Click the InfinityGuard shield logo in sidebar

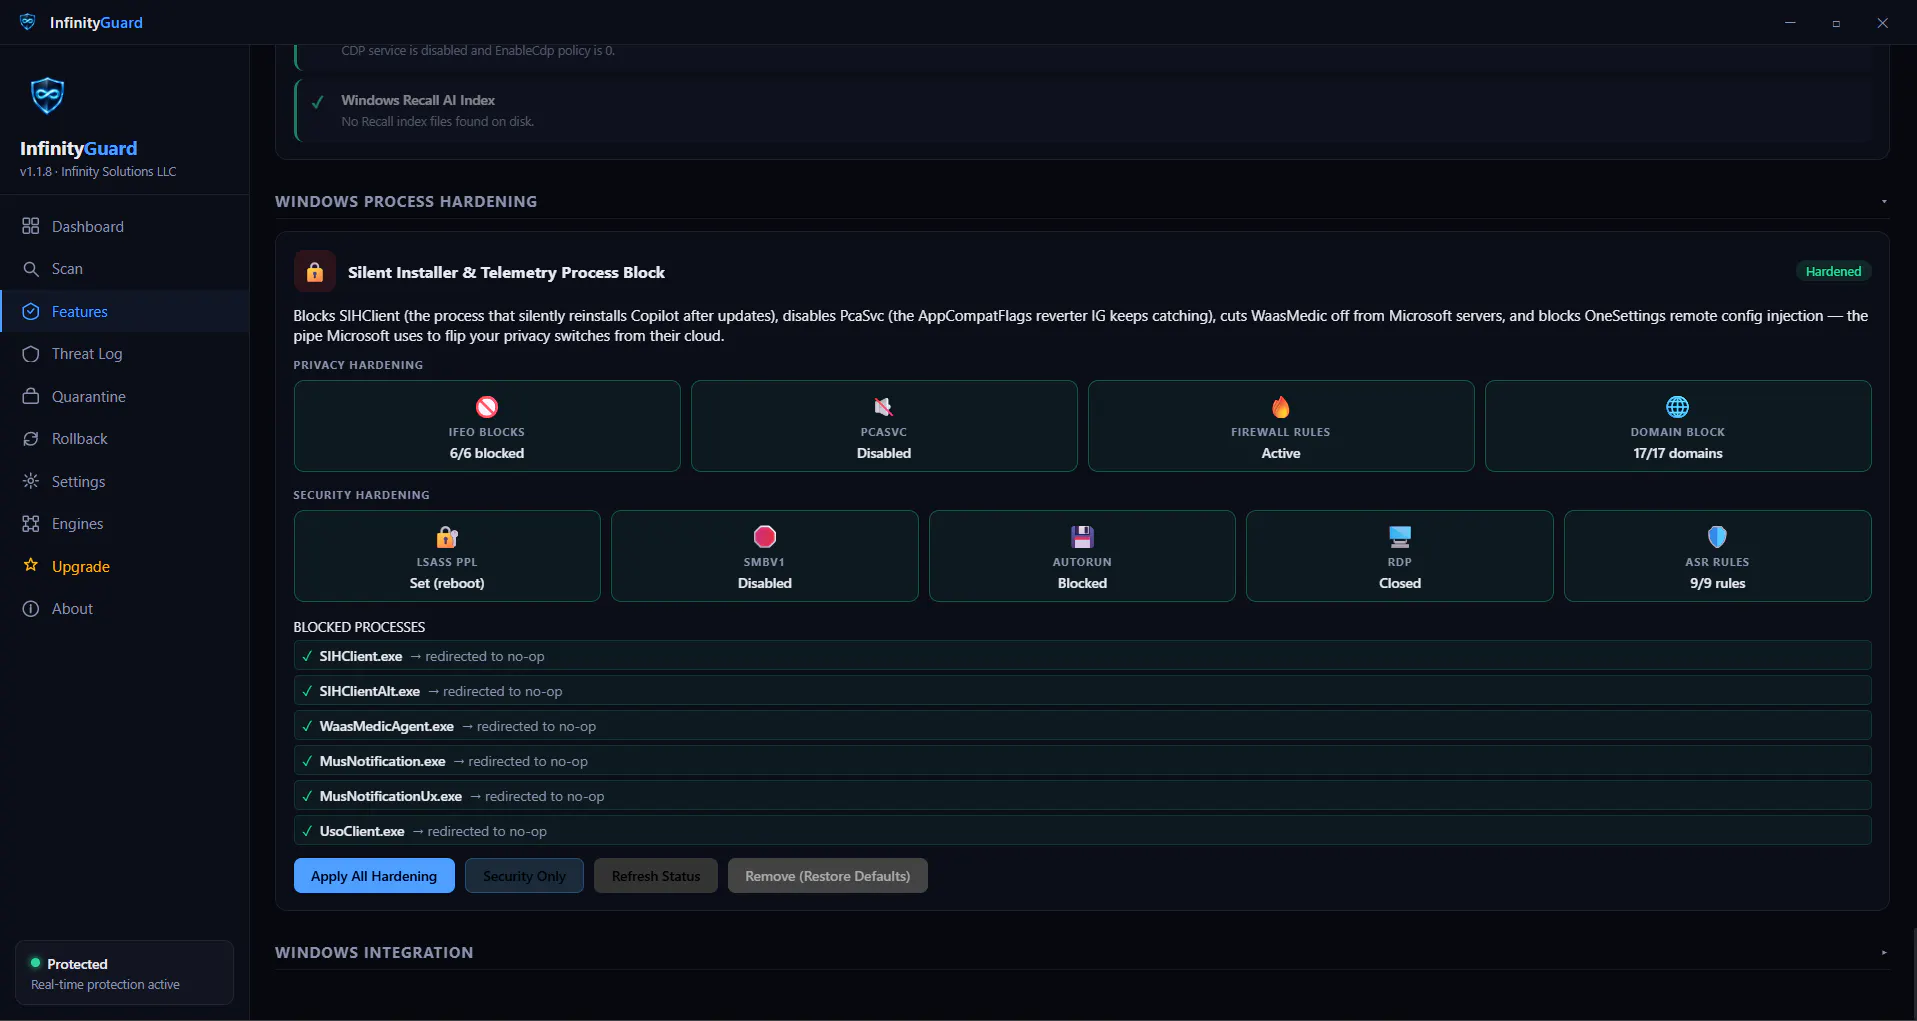tap(47, 96)
